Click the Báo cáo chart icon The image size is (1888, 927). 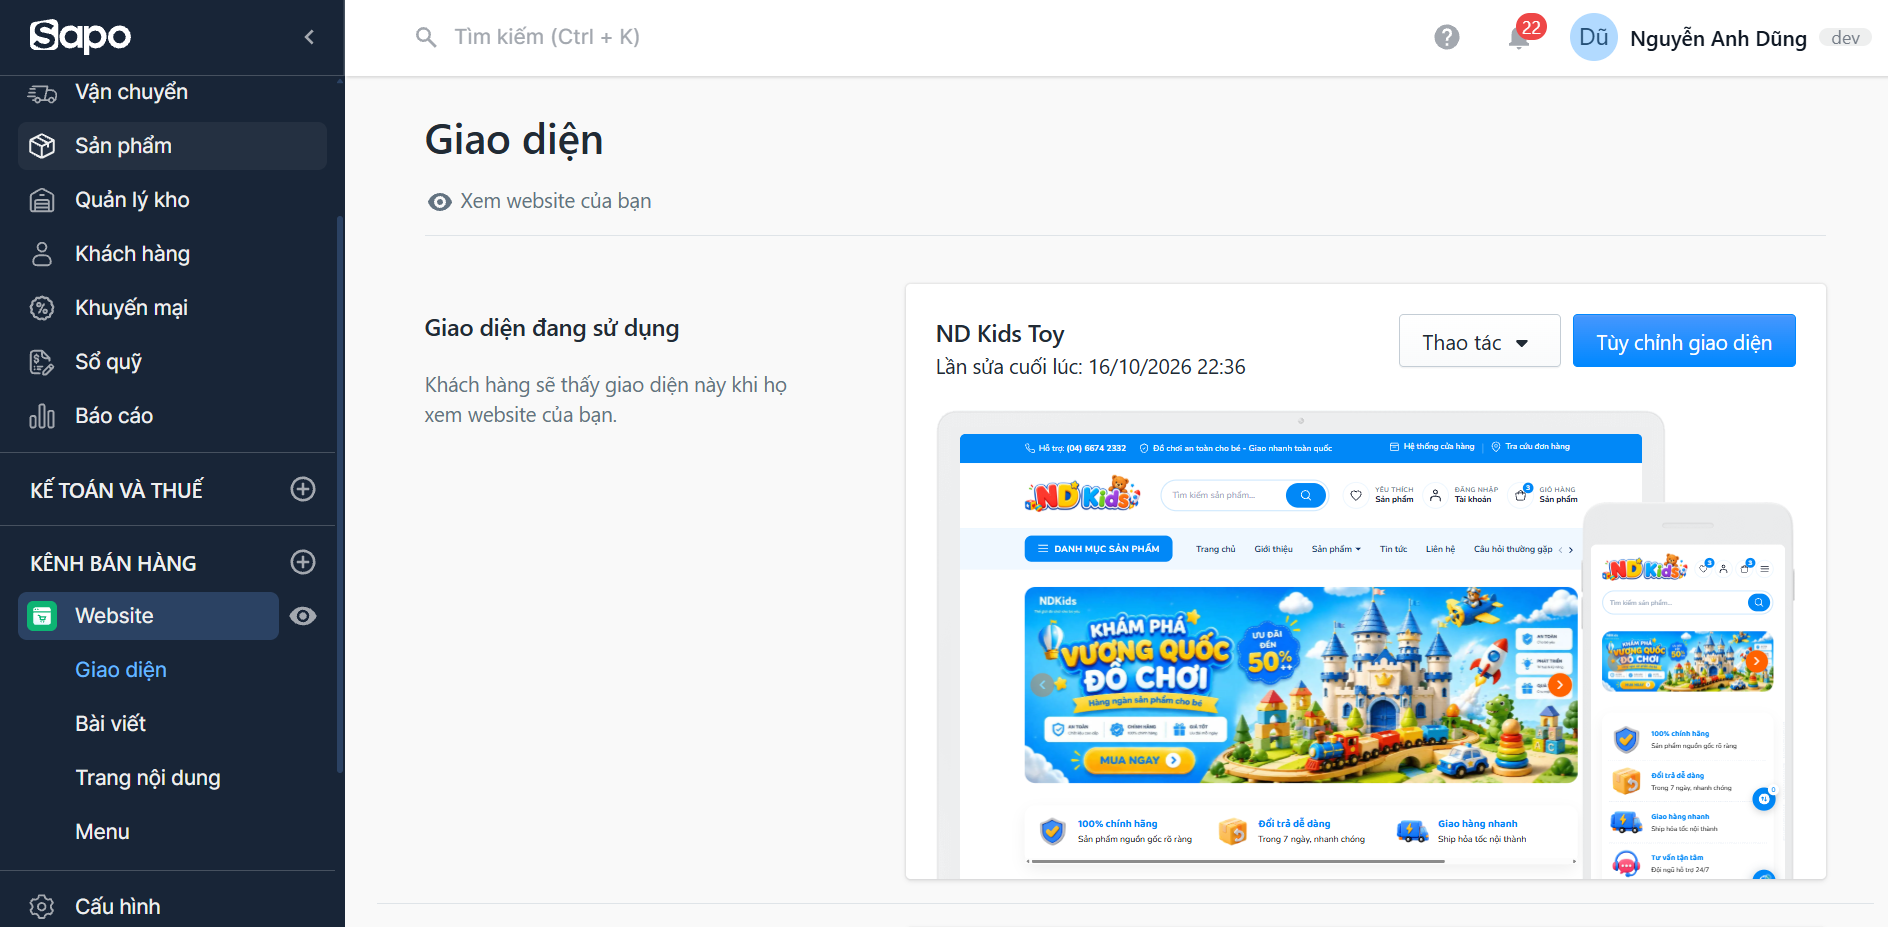point(42,416)
